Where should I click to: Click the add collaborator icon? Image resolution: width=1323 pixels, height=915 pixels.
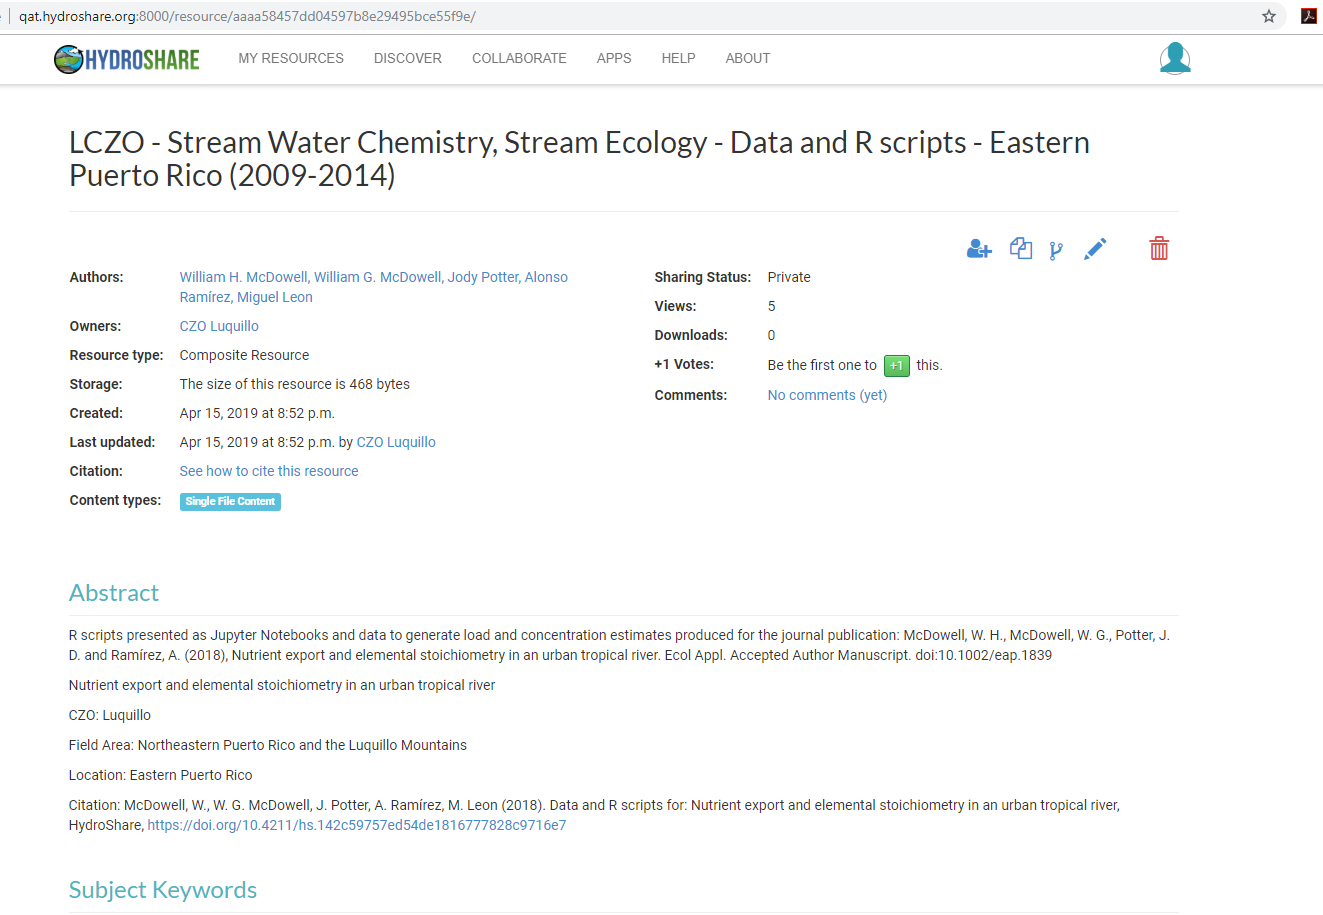pyautogui.click(x=978, y=248)
